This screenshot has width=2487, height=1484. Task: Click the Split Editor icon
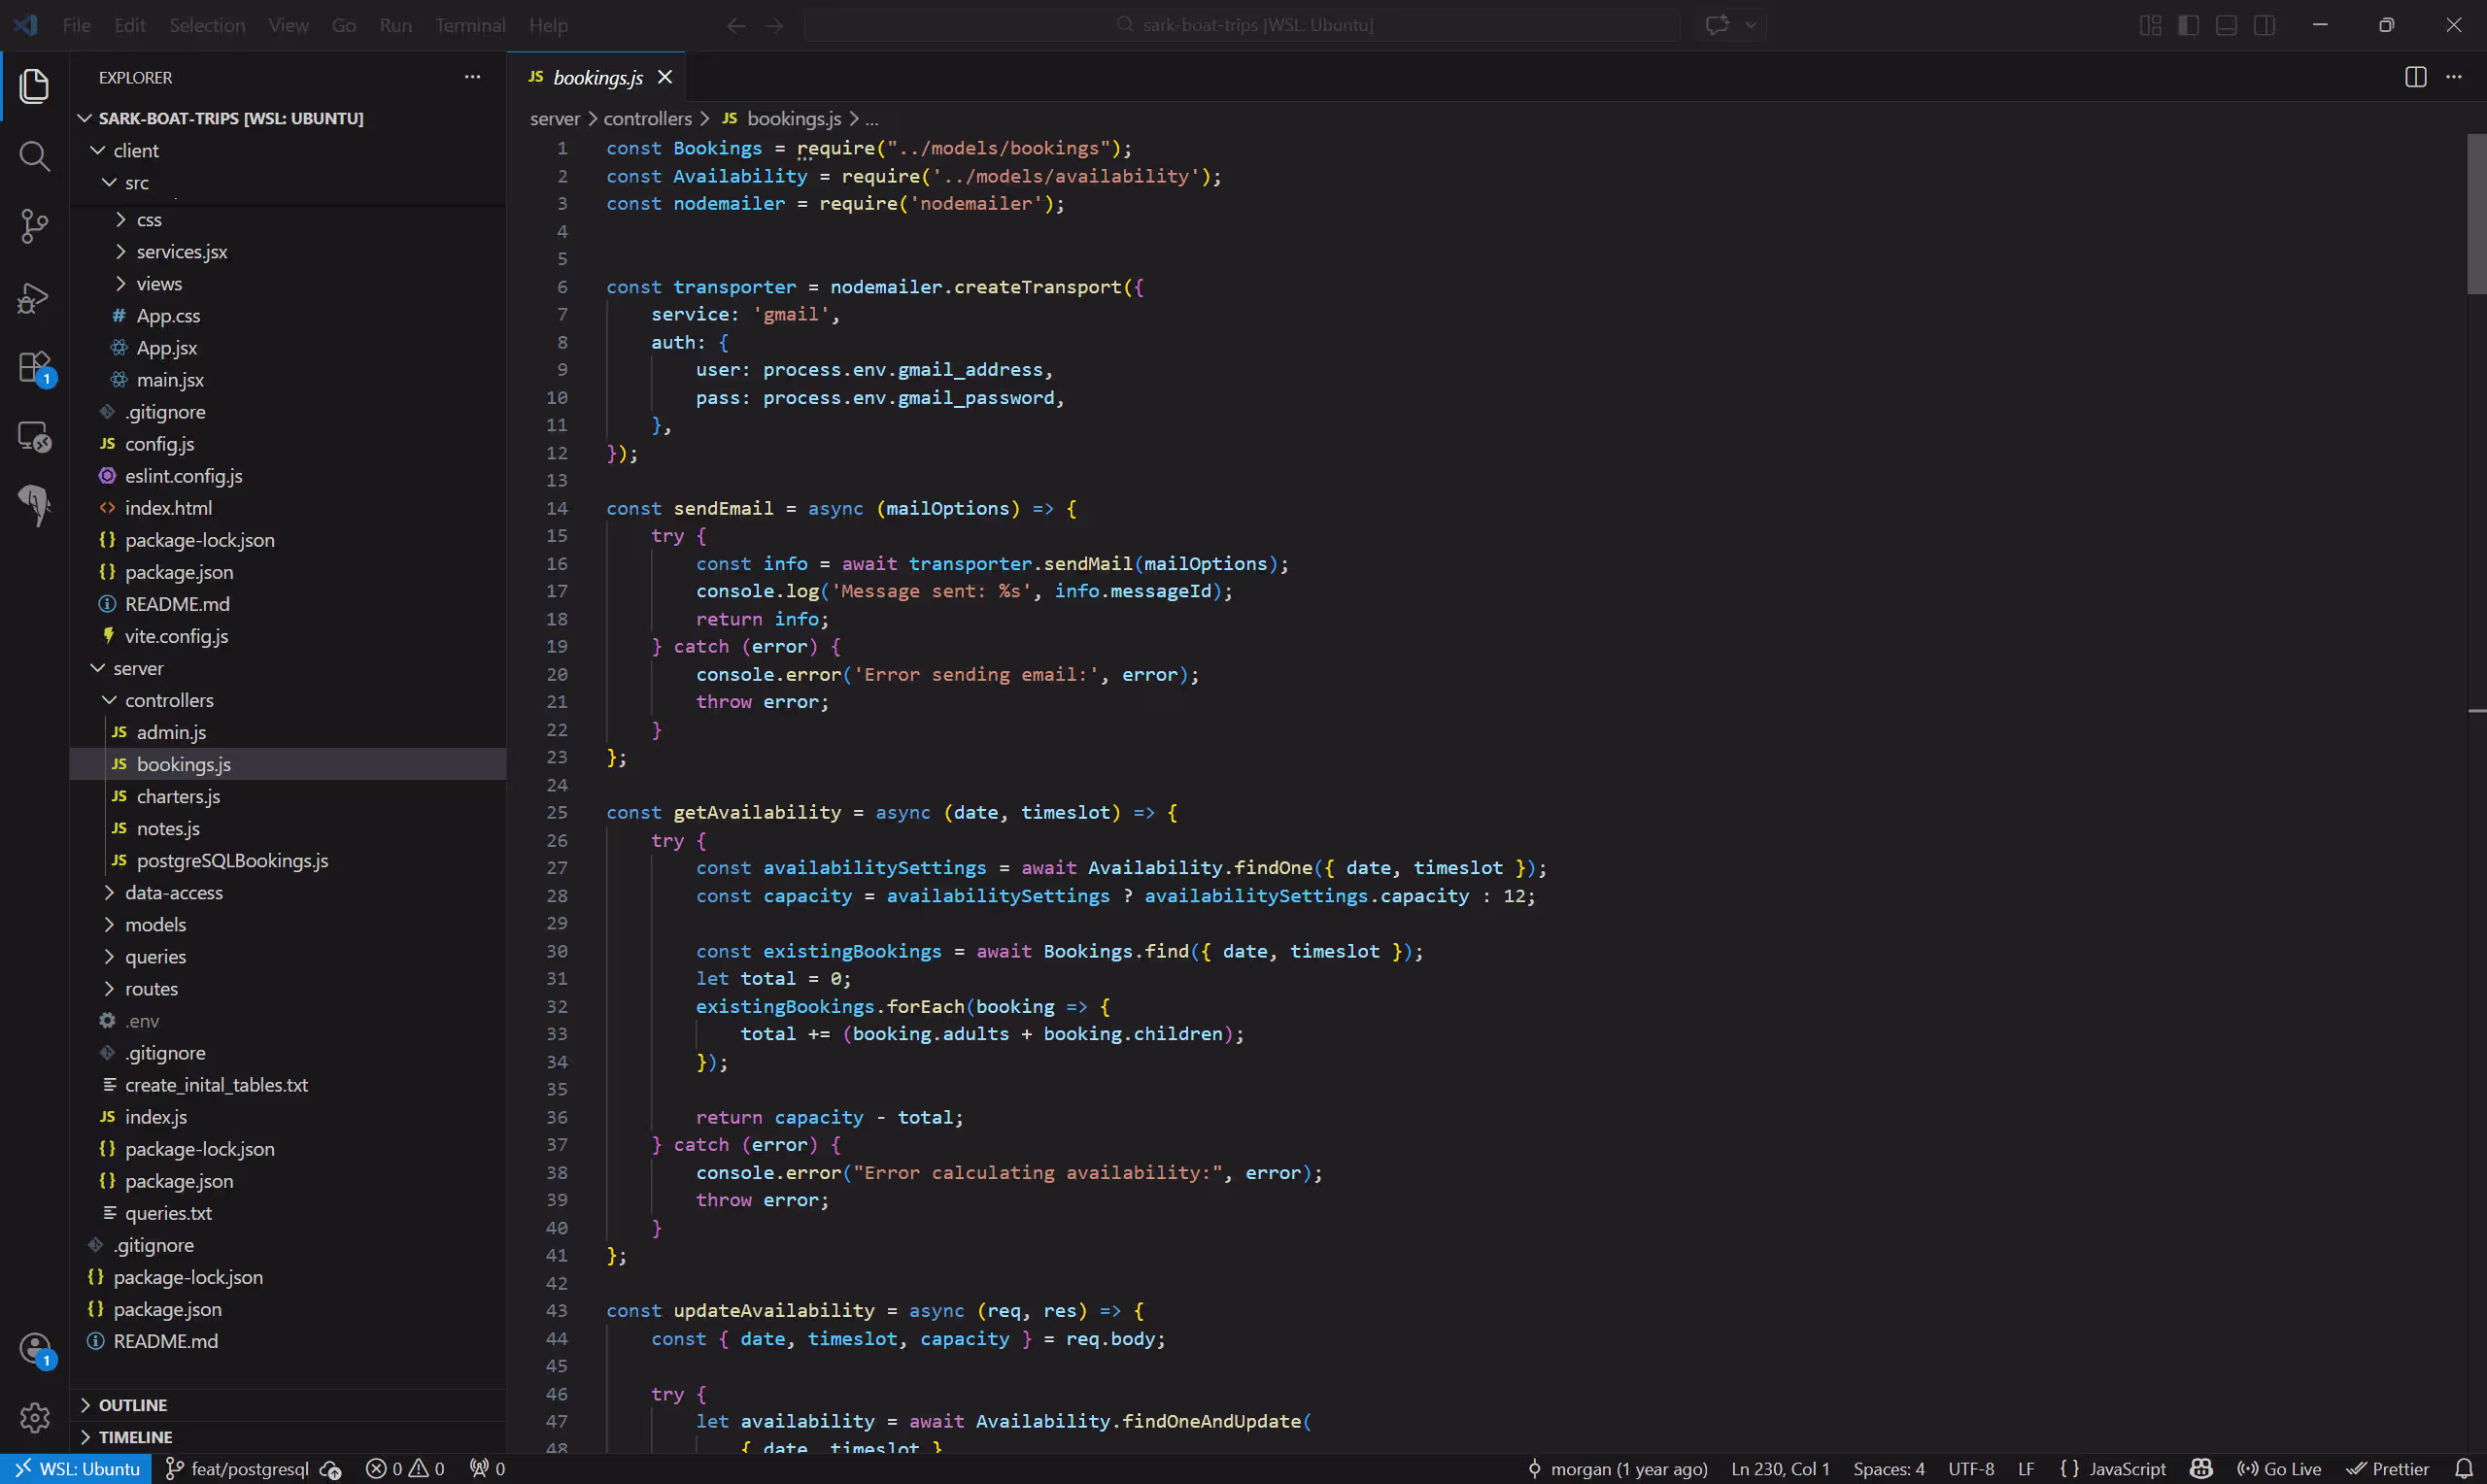2416,75
